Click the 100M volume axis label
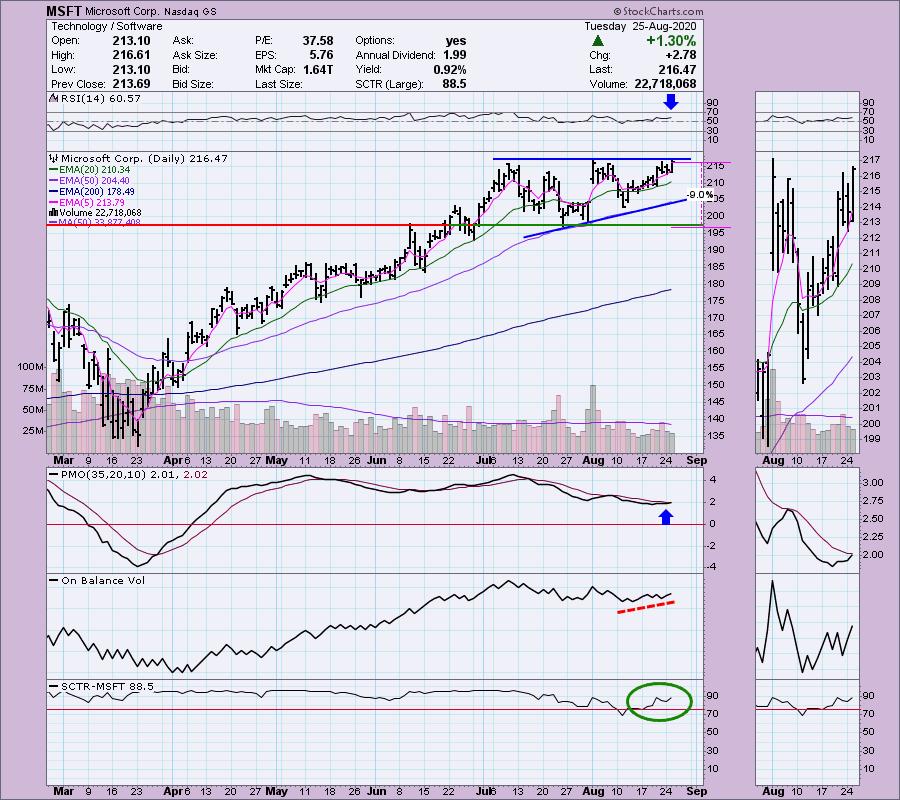 point(30,367)
